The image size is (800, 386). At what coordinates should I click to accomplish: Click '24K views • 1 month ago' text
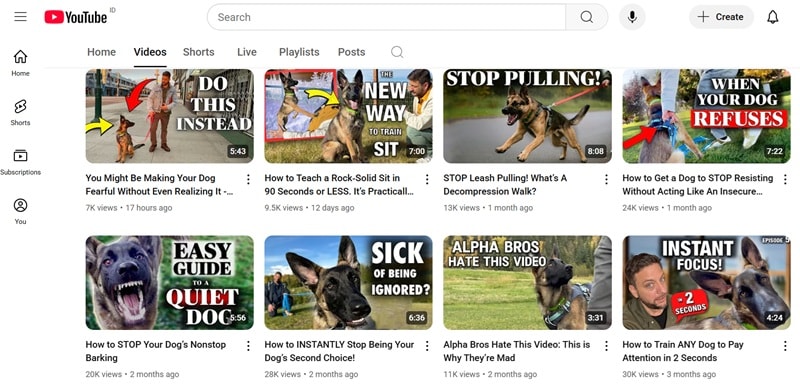click(667, 208)
